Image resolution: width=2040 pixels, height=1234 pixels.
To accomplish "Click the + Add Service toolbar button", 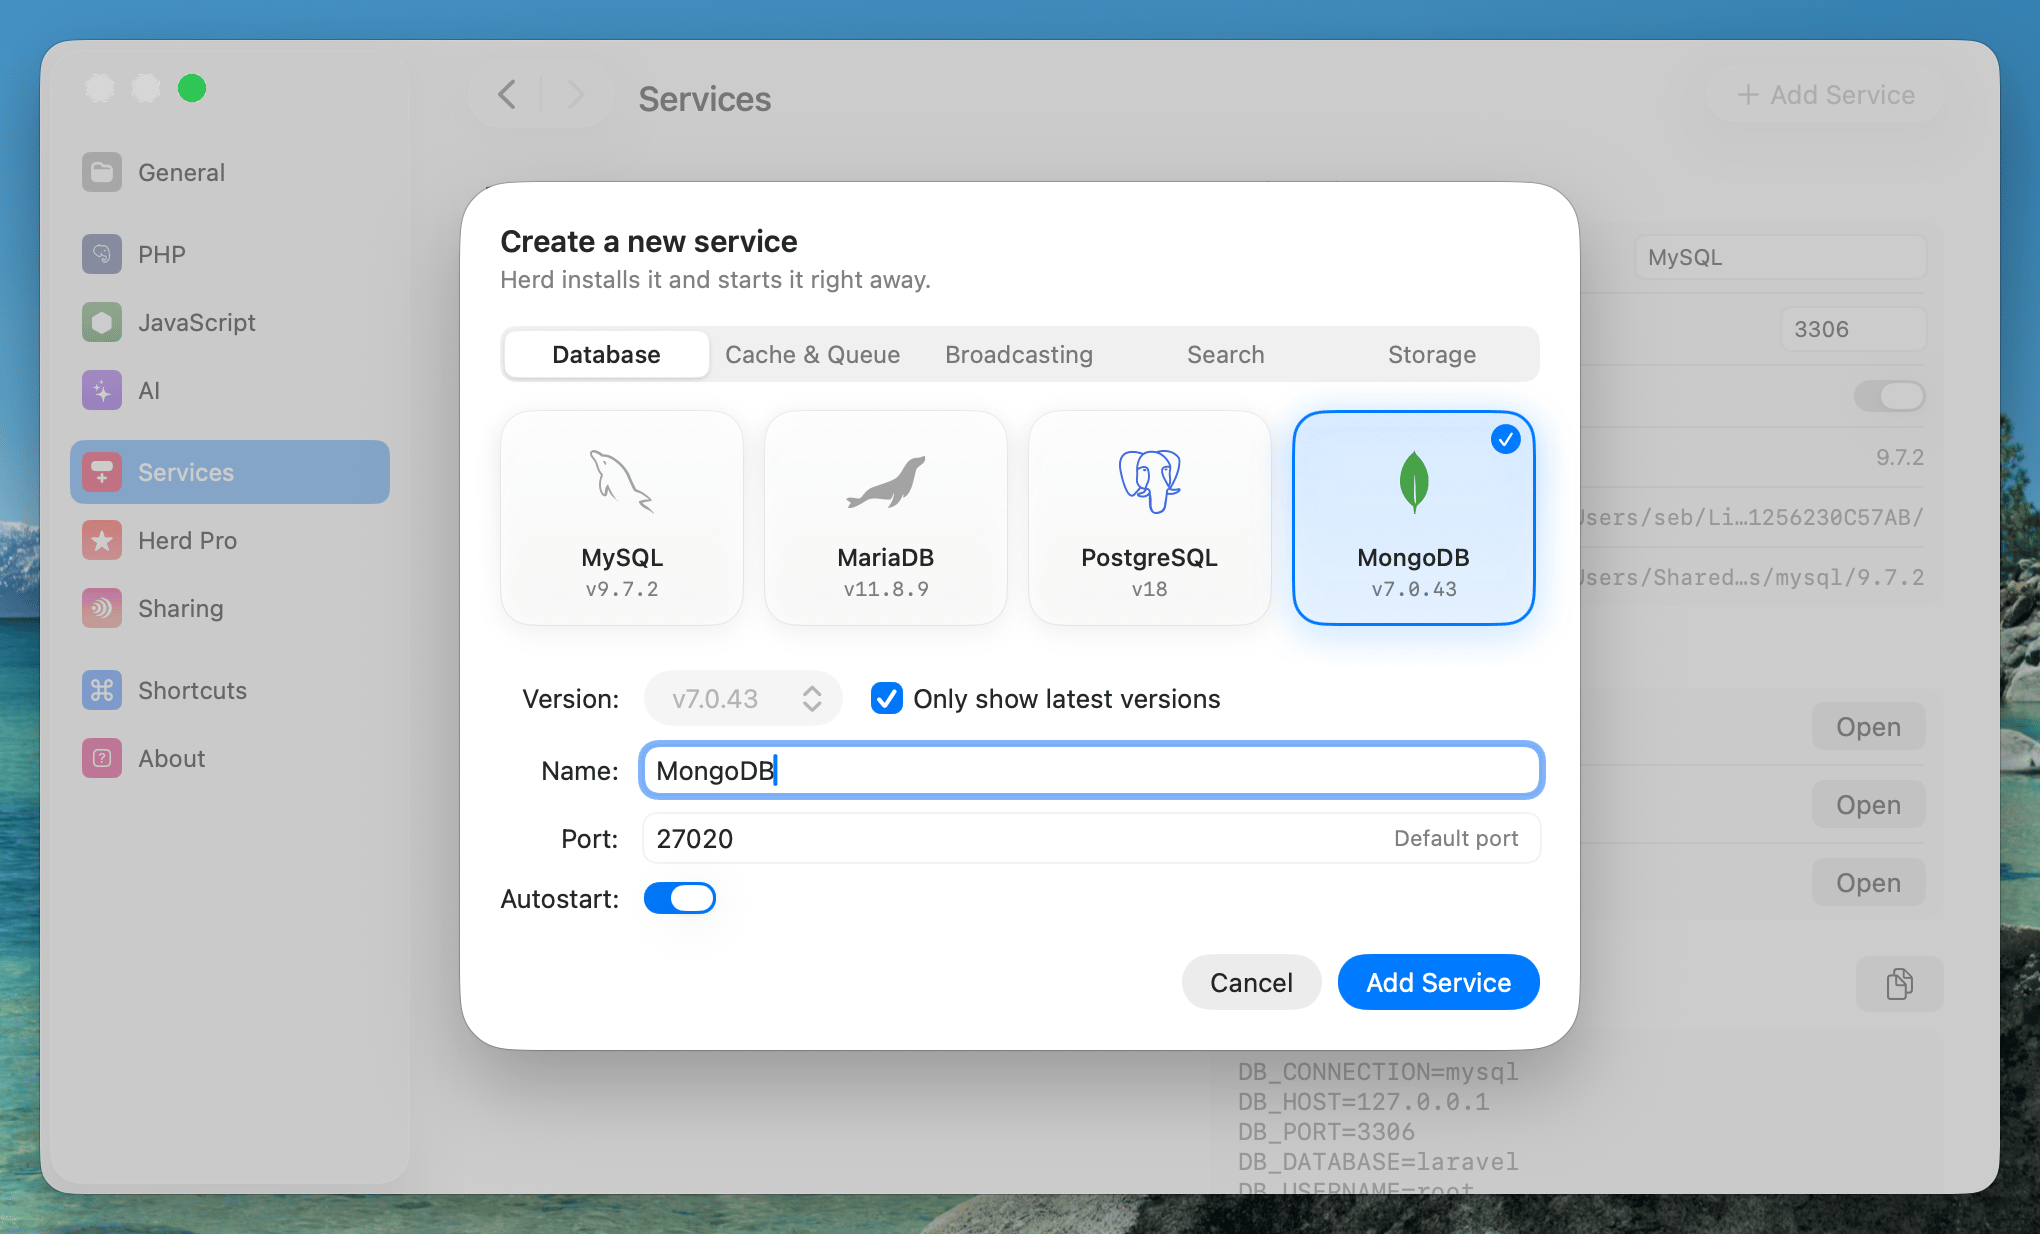I will click(x=1827, y=95).
